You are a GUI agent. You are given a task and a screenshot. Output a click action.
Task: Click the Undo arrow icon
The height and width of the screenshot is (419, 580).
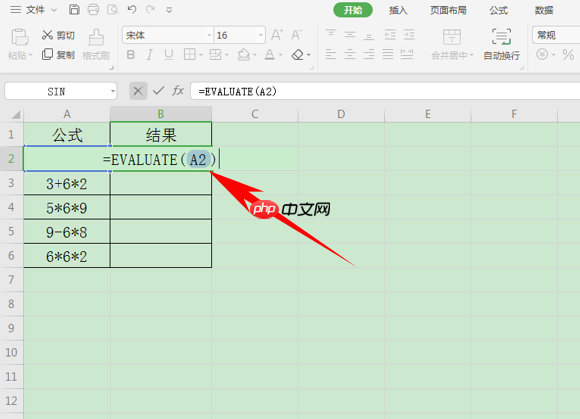click(132, 10)
